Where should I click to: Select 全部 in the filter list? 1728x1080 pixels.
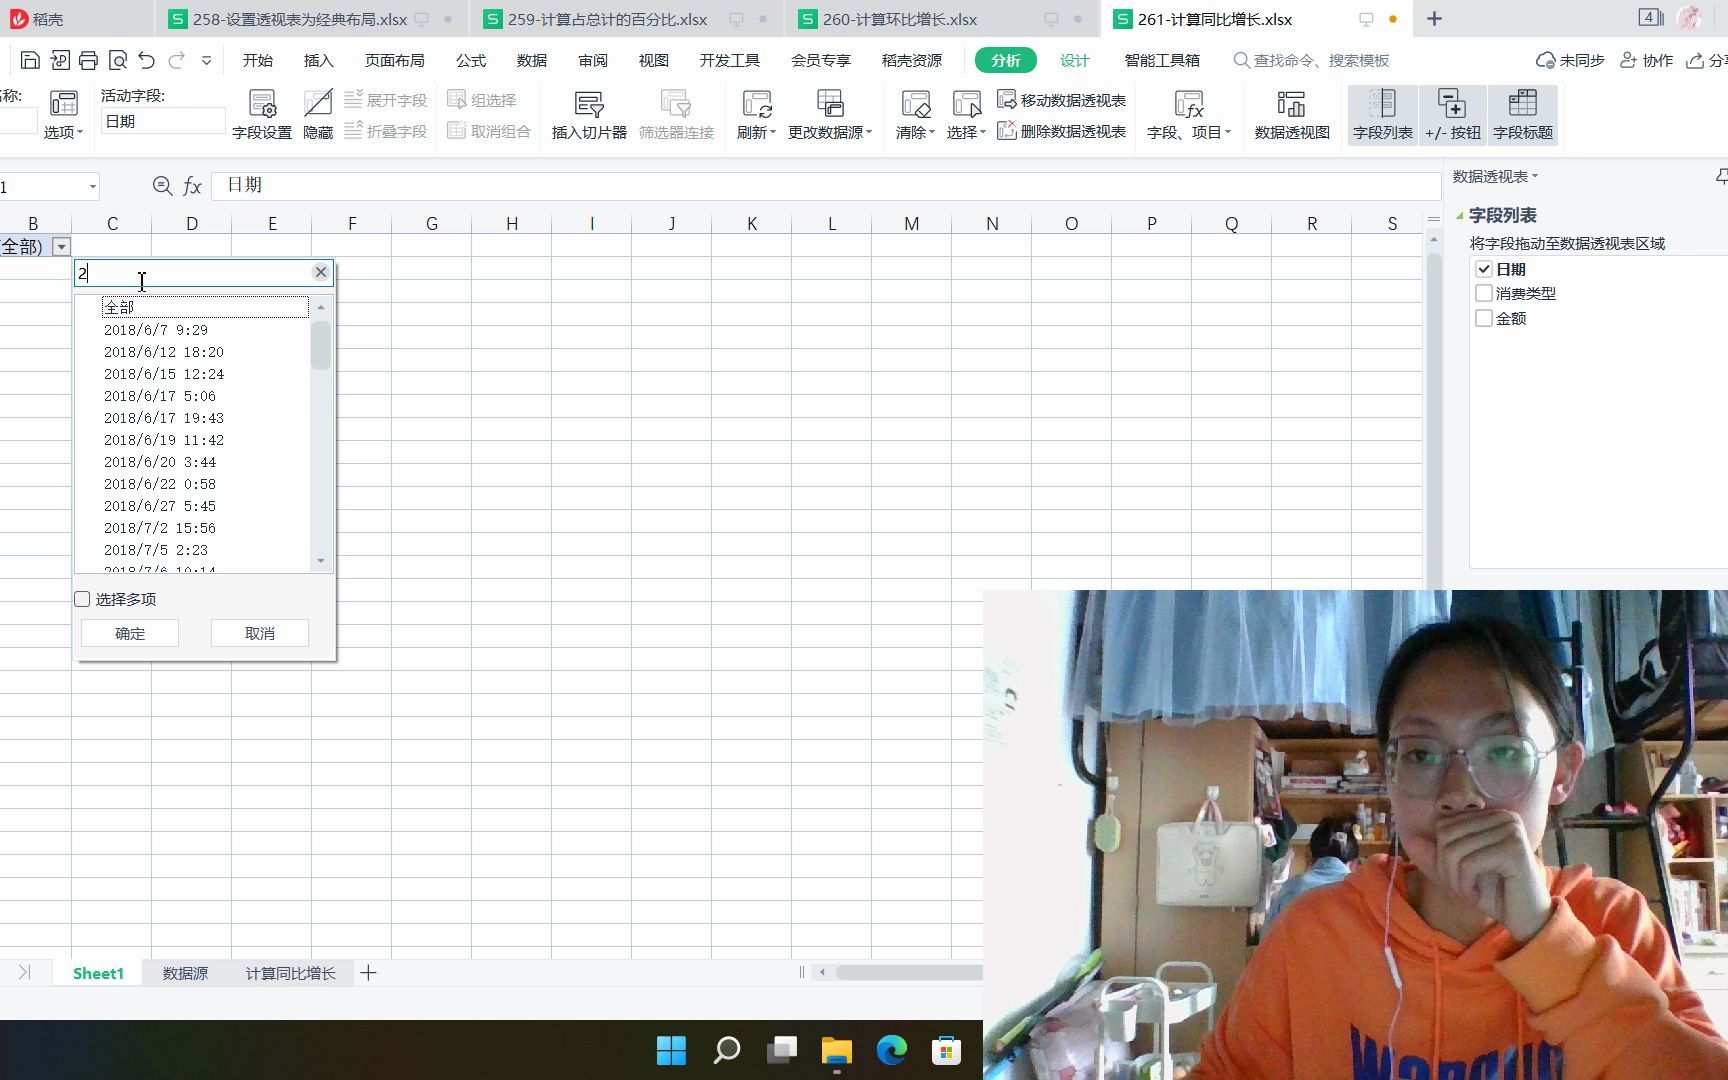click(205, 307)
